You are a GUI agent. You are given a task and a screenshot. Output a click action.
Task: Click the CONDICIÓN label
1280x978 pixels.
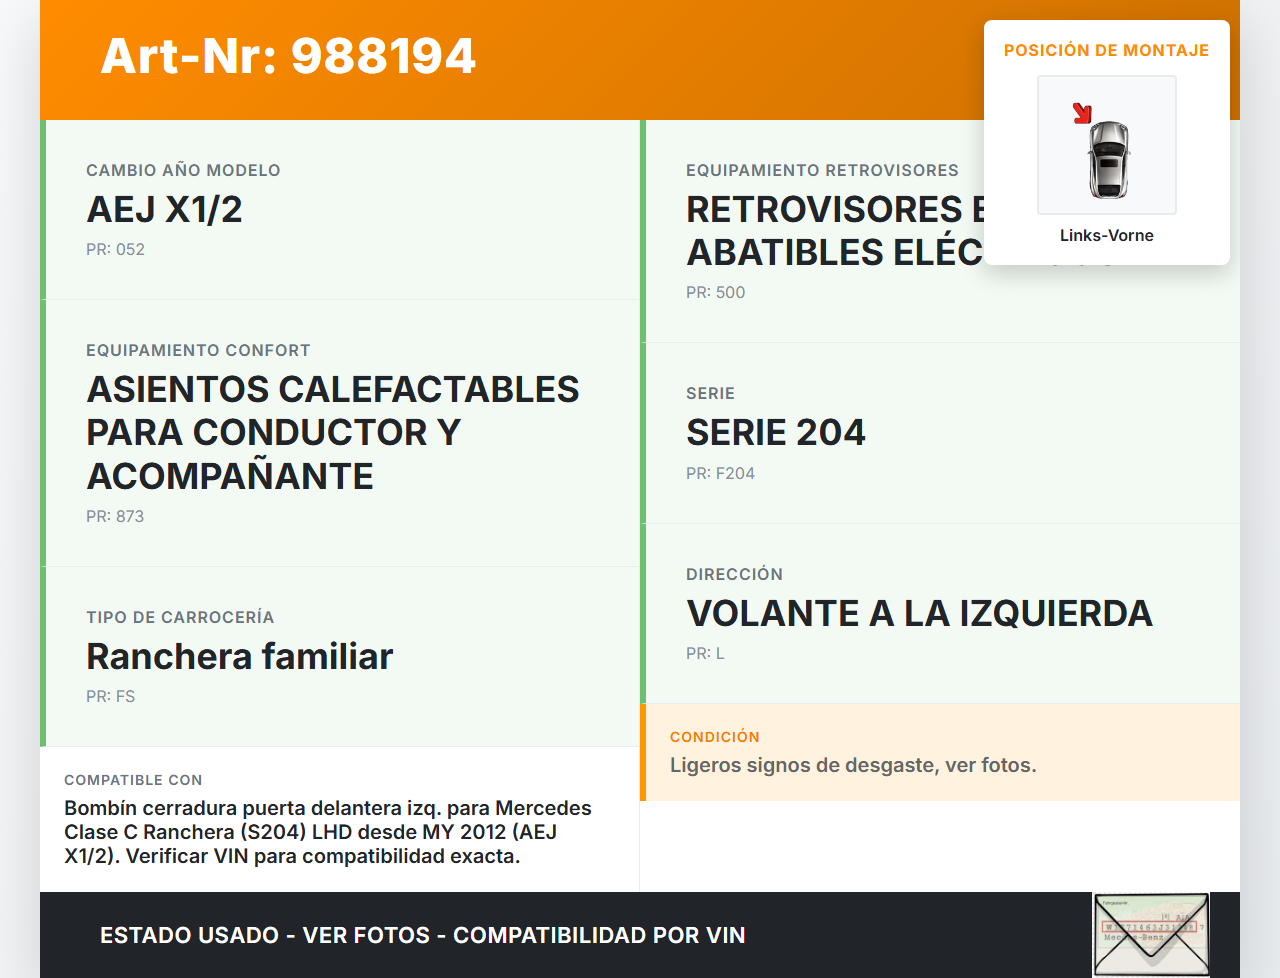(715, 737)
